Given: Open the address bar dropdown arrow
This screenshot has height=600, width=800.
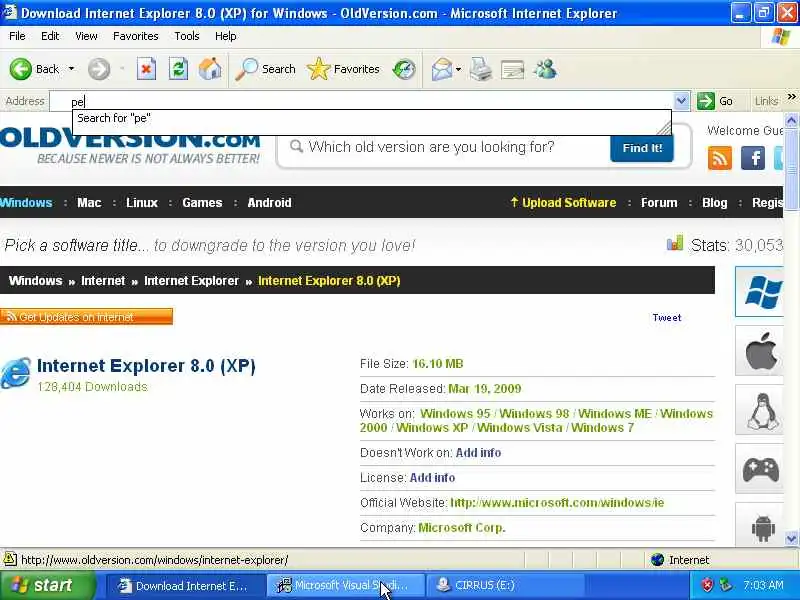Looking at the screenshot, I should pos(681,101).
